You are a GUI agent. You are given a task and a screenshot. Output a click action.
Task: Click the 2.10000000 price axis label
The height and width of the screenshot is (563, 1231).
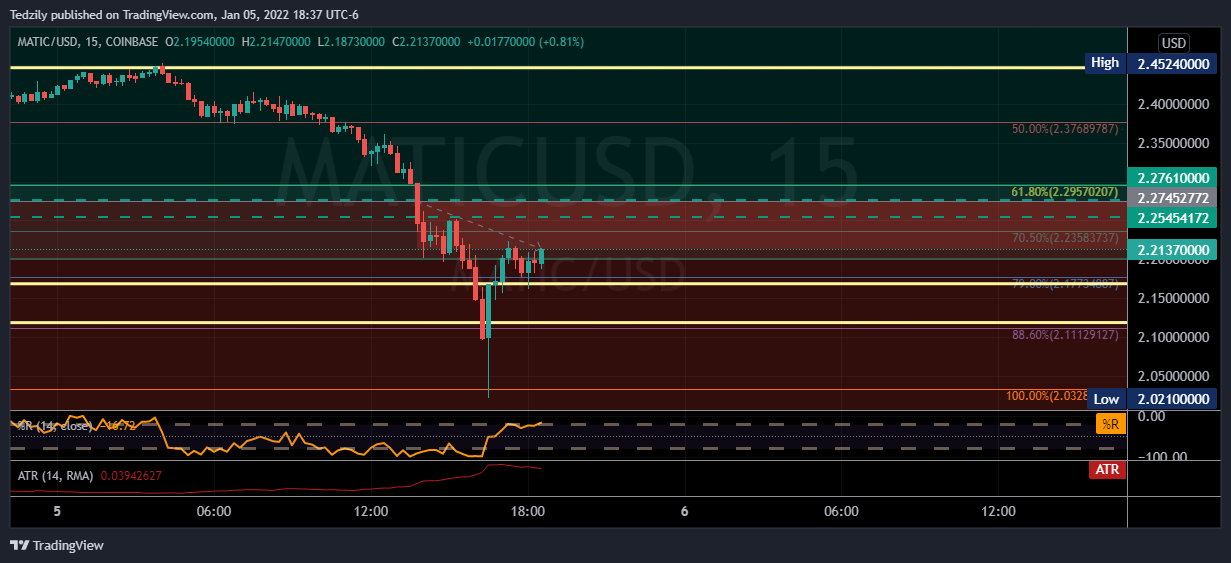(1175, 337)
